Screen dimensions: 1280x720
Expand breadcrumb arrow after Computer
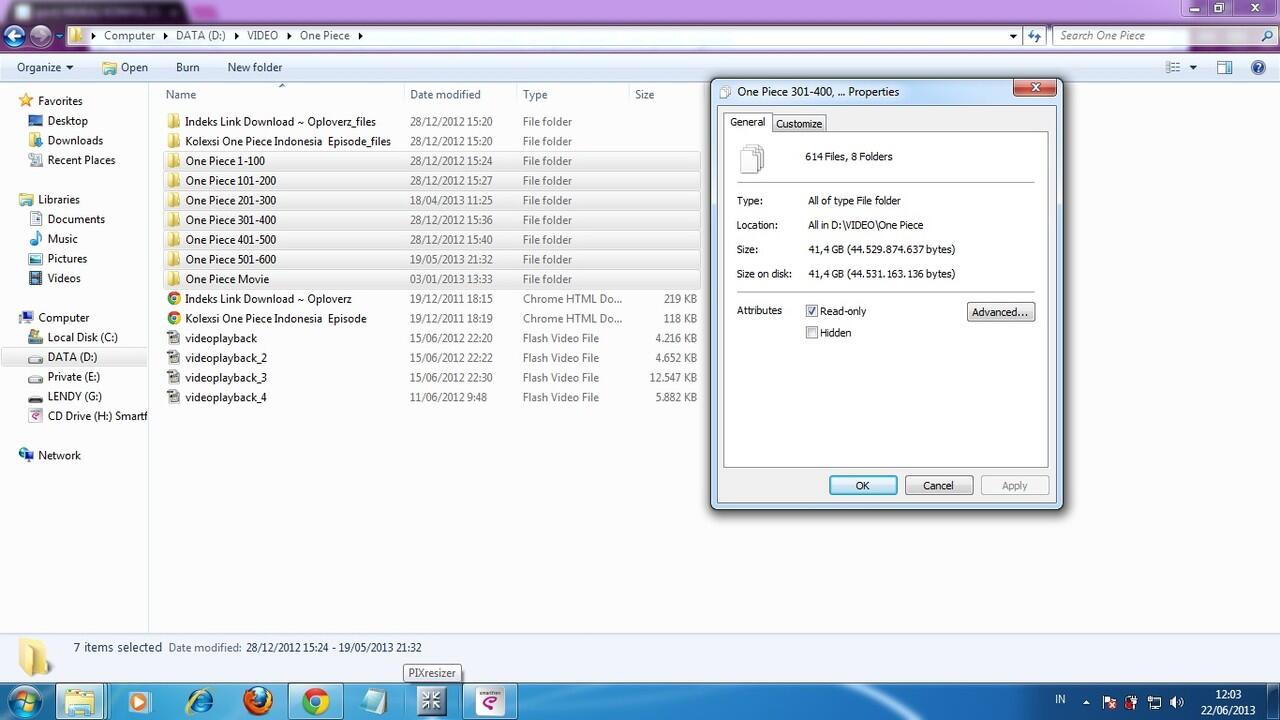(165, 36)
